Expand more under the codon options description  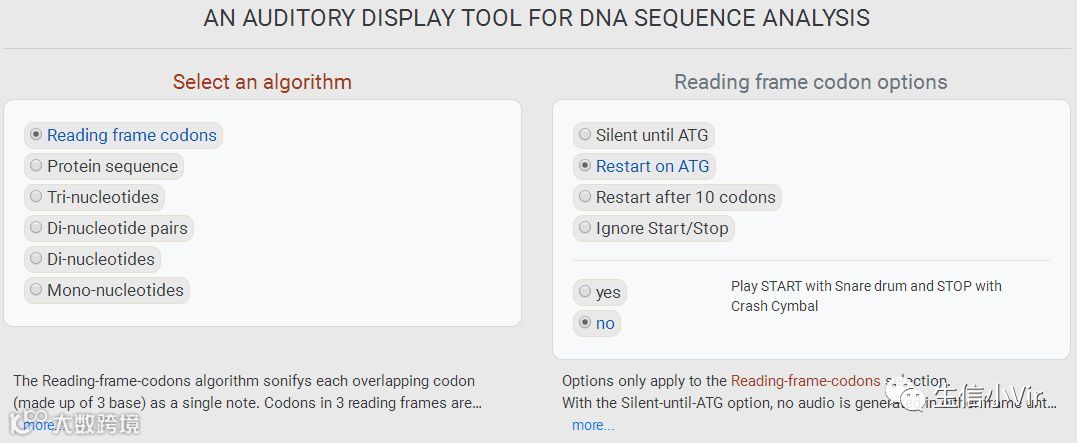click(592, 425)
